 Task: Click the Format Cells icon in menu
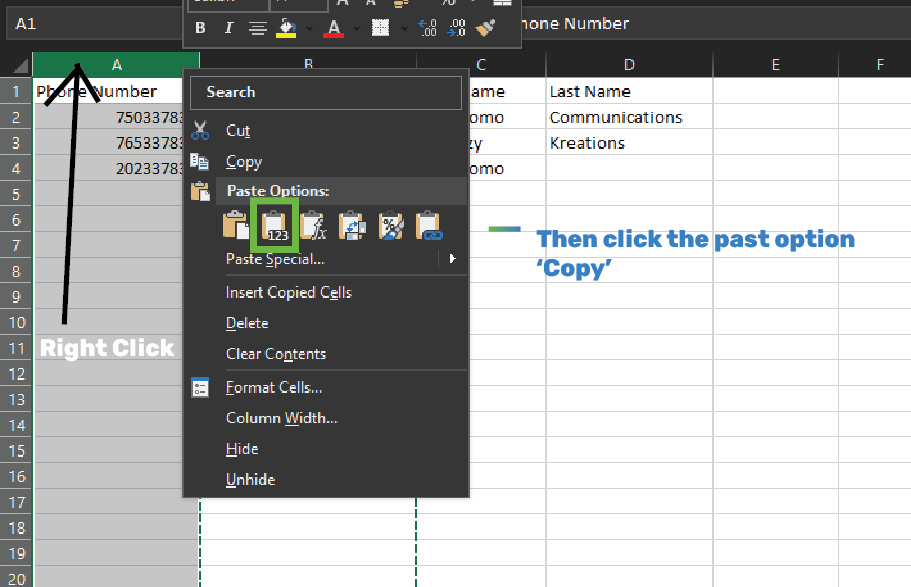(200, 388)
